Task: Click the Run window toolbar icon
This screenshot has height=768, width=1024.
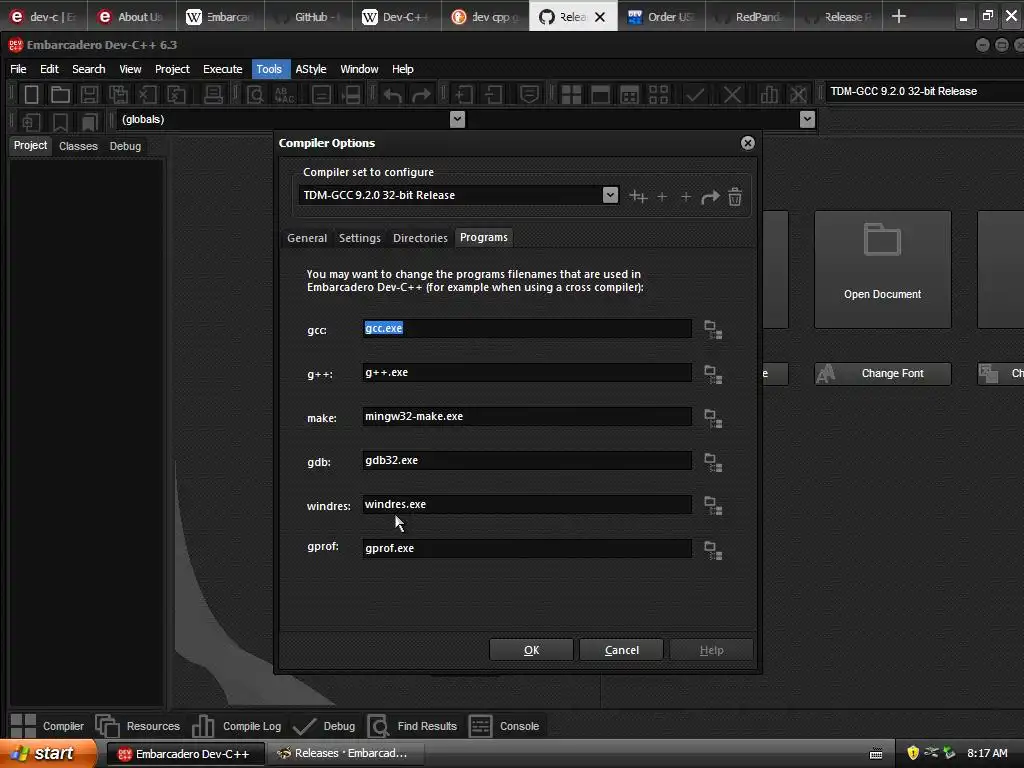Action: 600,95
